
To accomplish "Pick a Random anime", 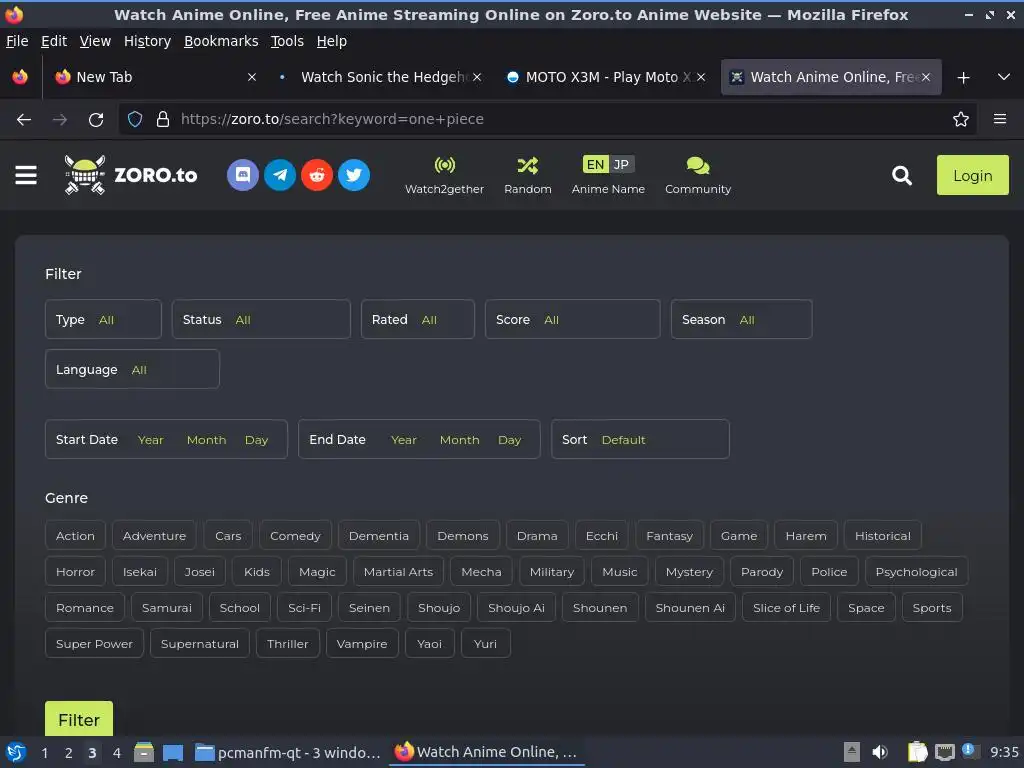I will [528, 175].
